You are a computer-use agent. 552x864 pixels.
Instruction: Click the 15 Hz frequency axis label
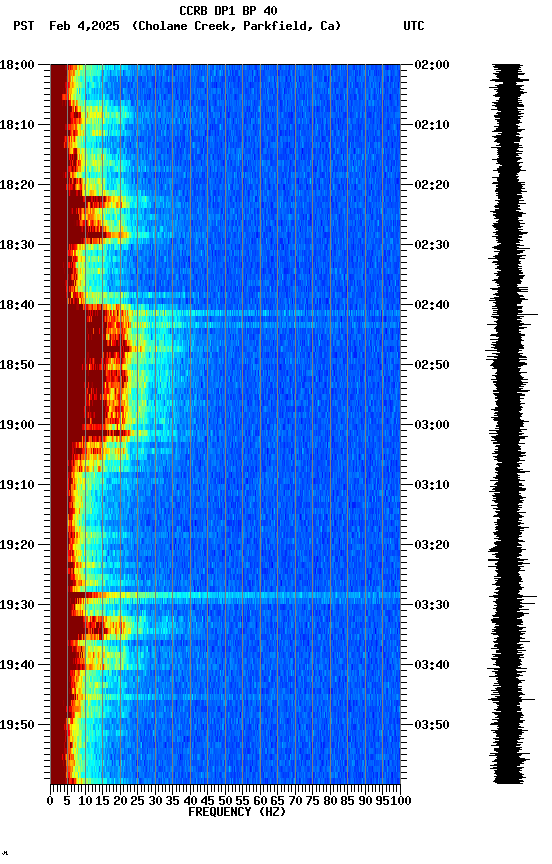click(102, 801)
